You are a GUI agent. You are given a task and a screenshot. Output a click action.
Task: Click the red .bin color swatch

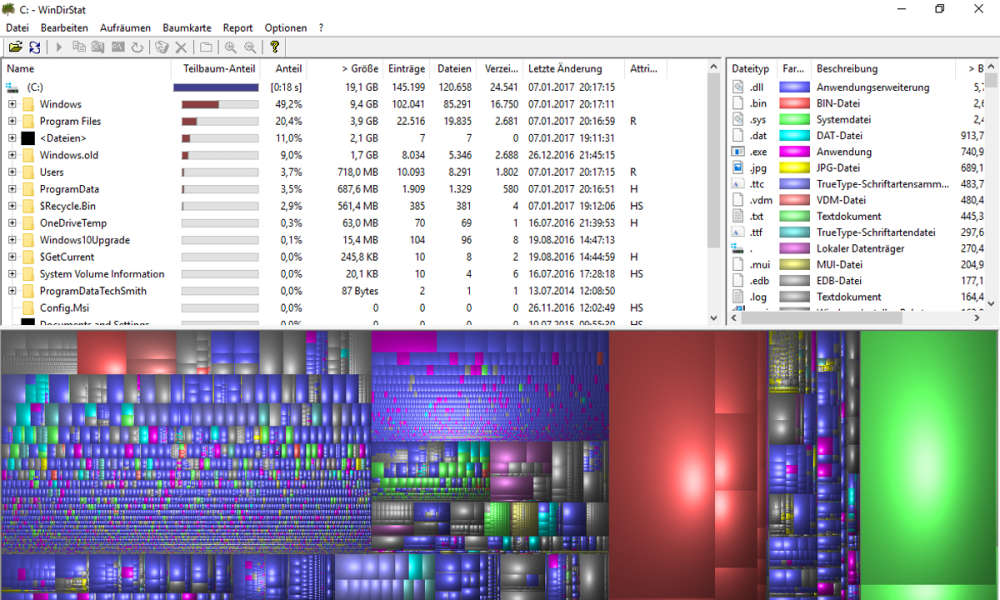pyautogui.click(x=795, y=103)
